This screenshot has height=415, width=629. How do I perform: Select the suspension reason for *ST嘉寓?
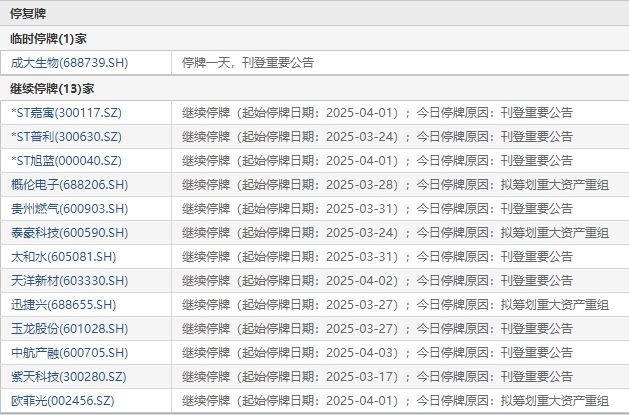tap(377, 113)
